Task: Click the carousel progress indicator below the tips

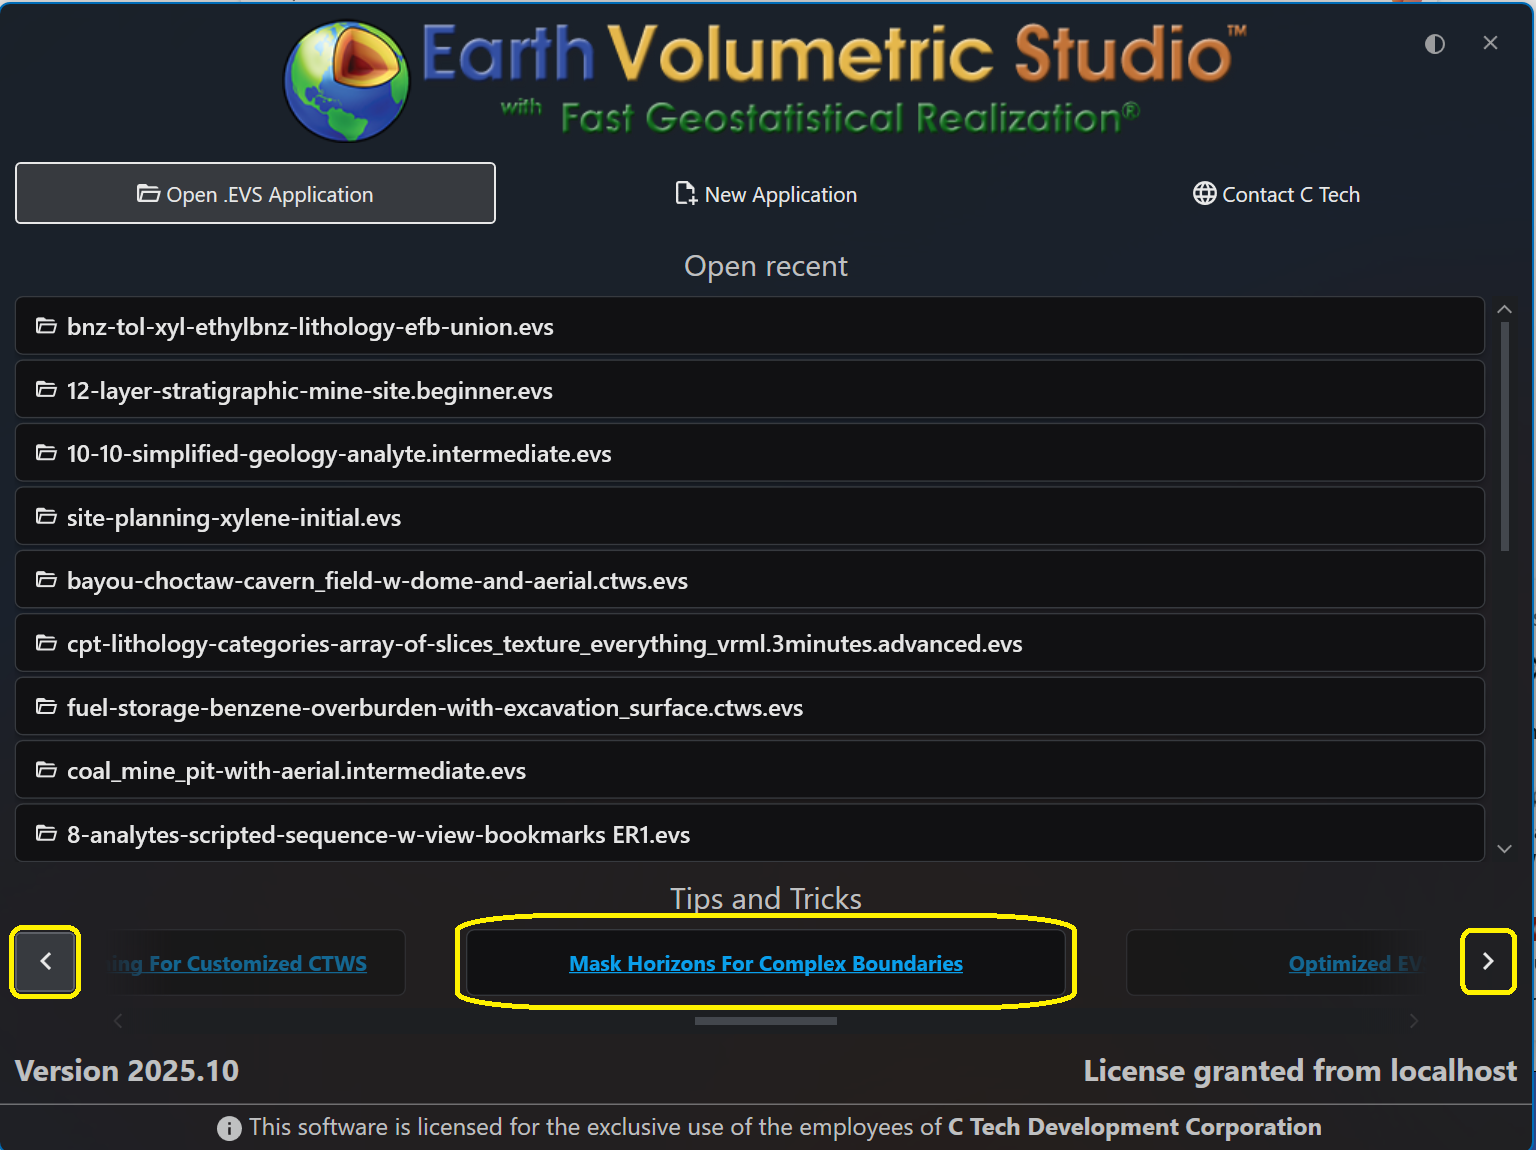Action: pos(766,1021)
